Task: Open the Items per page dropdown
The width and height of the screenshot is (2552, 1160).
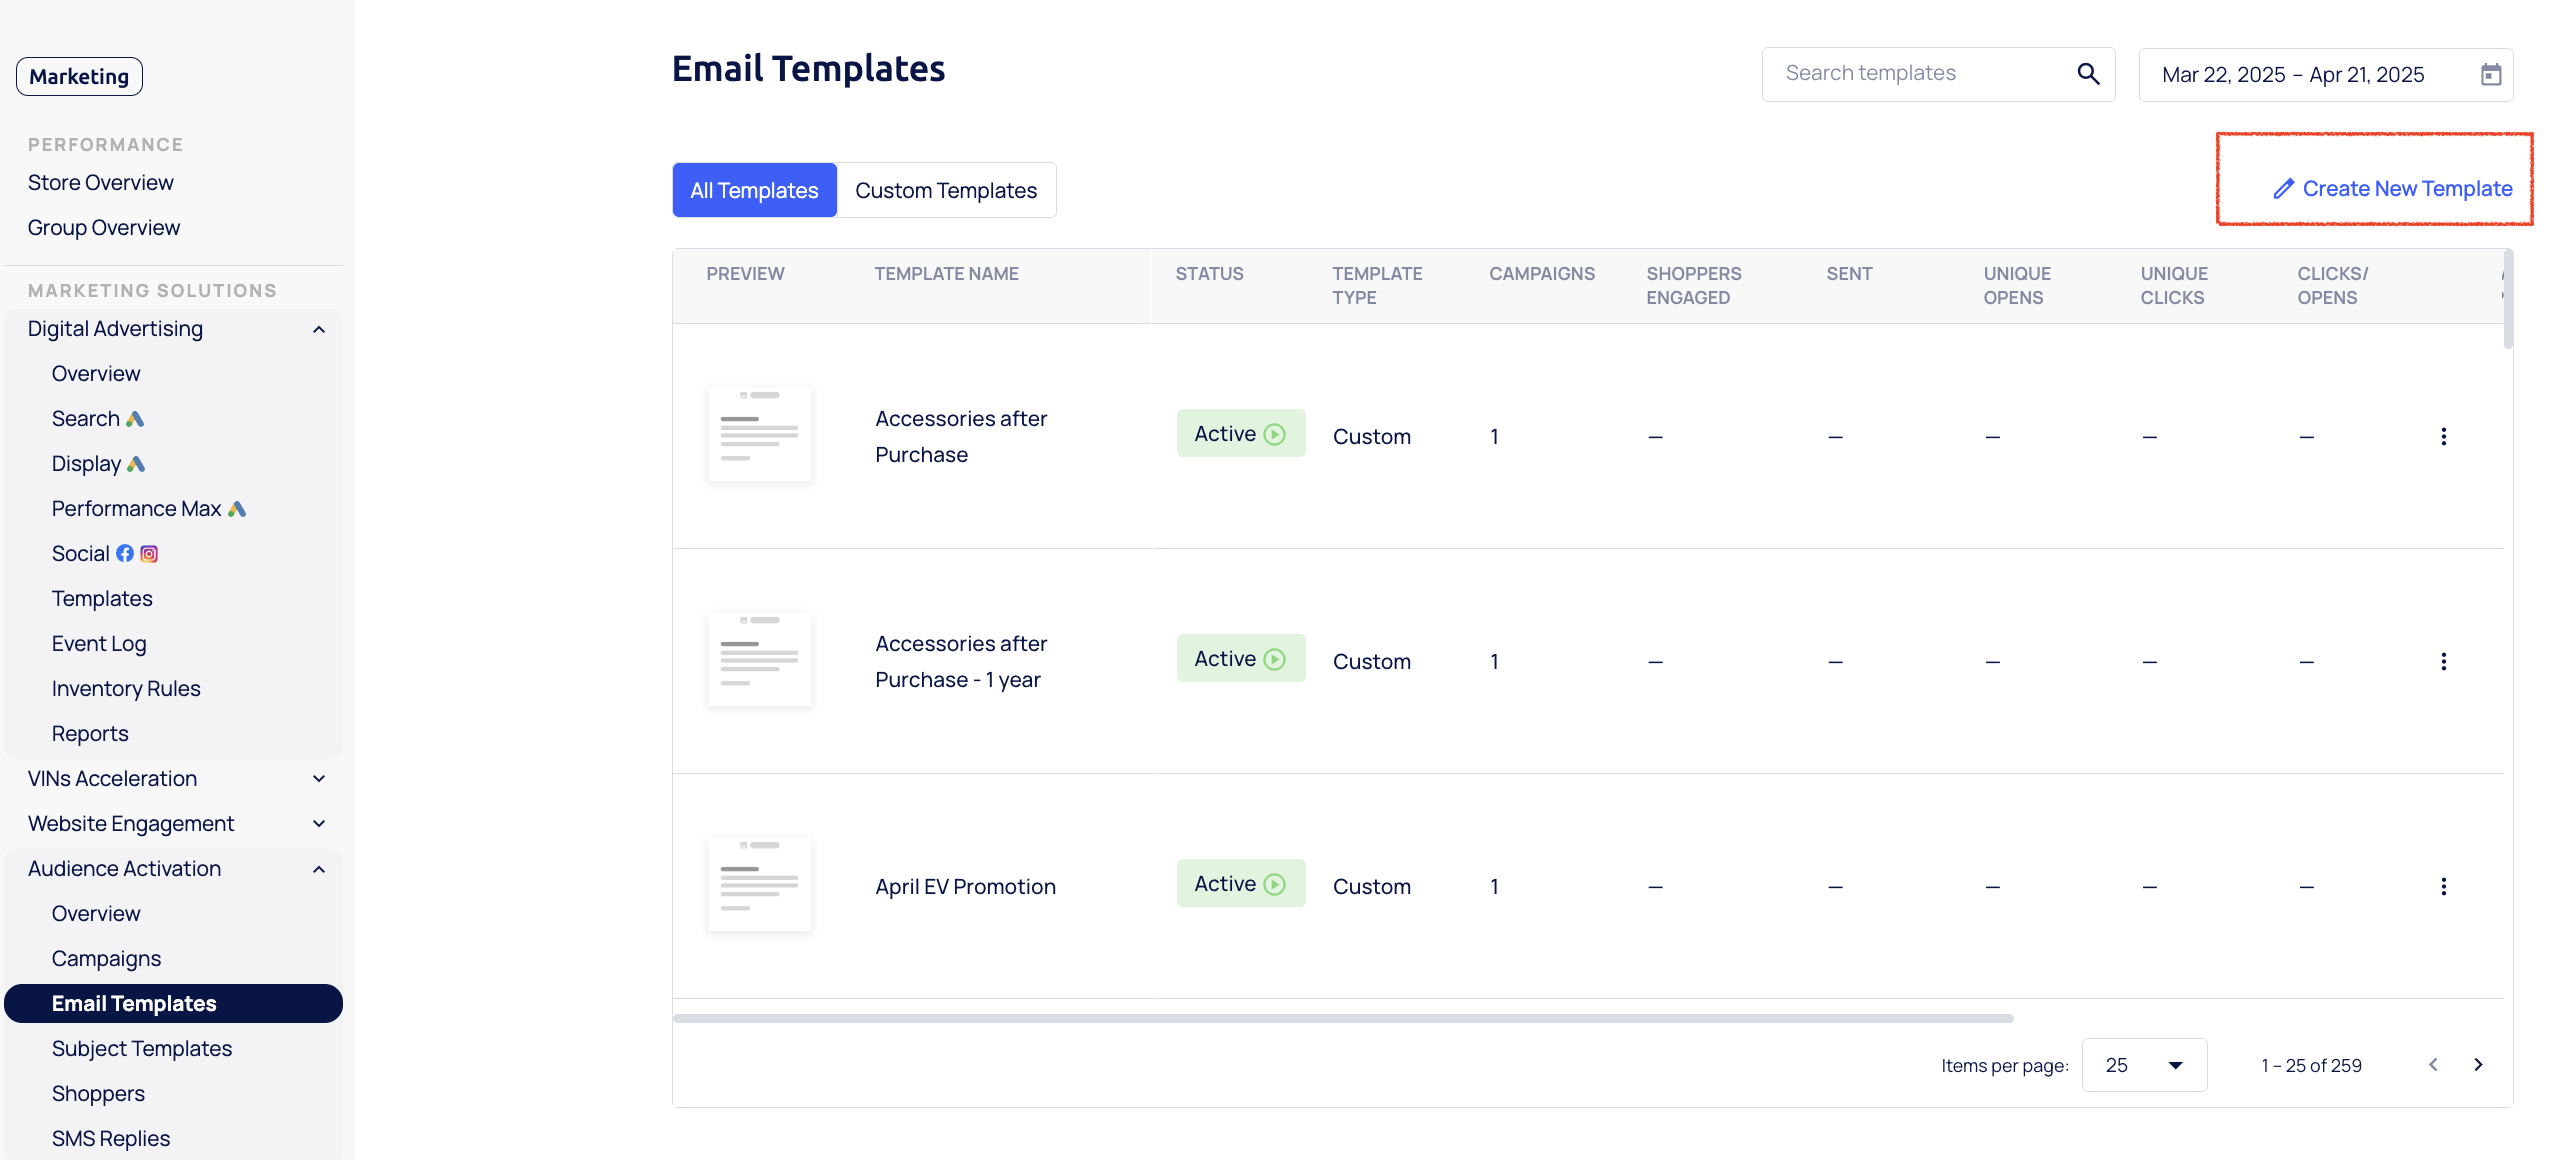Action: [x=2143, y=1065]
